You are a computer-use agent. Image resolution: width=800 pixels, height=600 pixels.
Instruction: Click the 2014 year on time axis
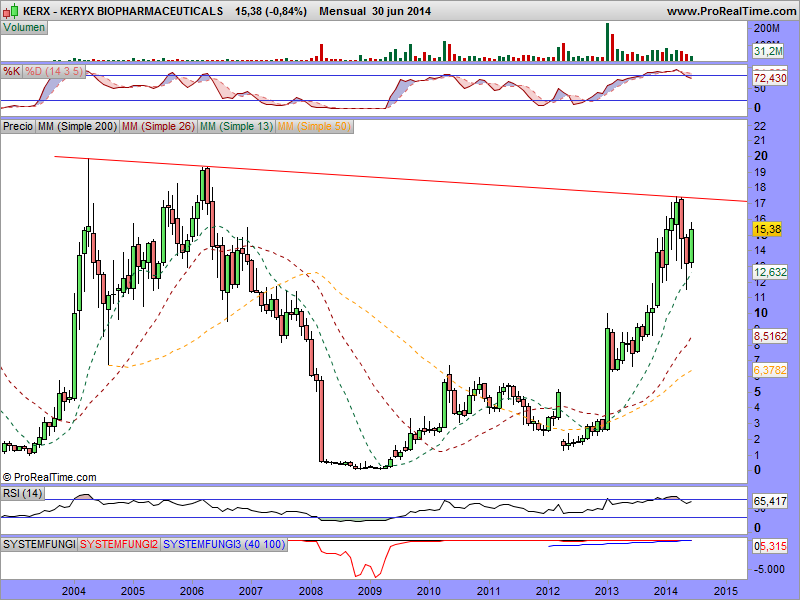[666, 591]
